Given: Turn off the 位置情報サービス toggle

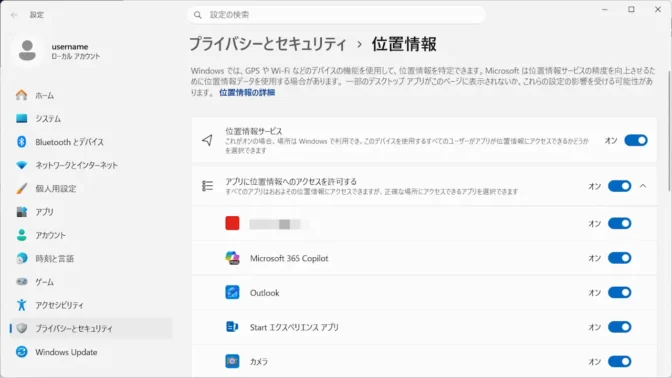Looking at the screenshot, I should click(x=636, y=140).
